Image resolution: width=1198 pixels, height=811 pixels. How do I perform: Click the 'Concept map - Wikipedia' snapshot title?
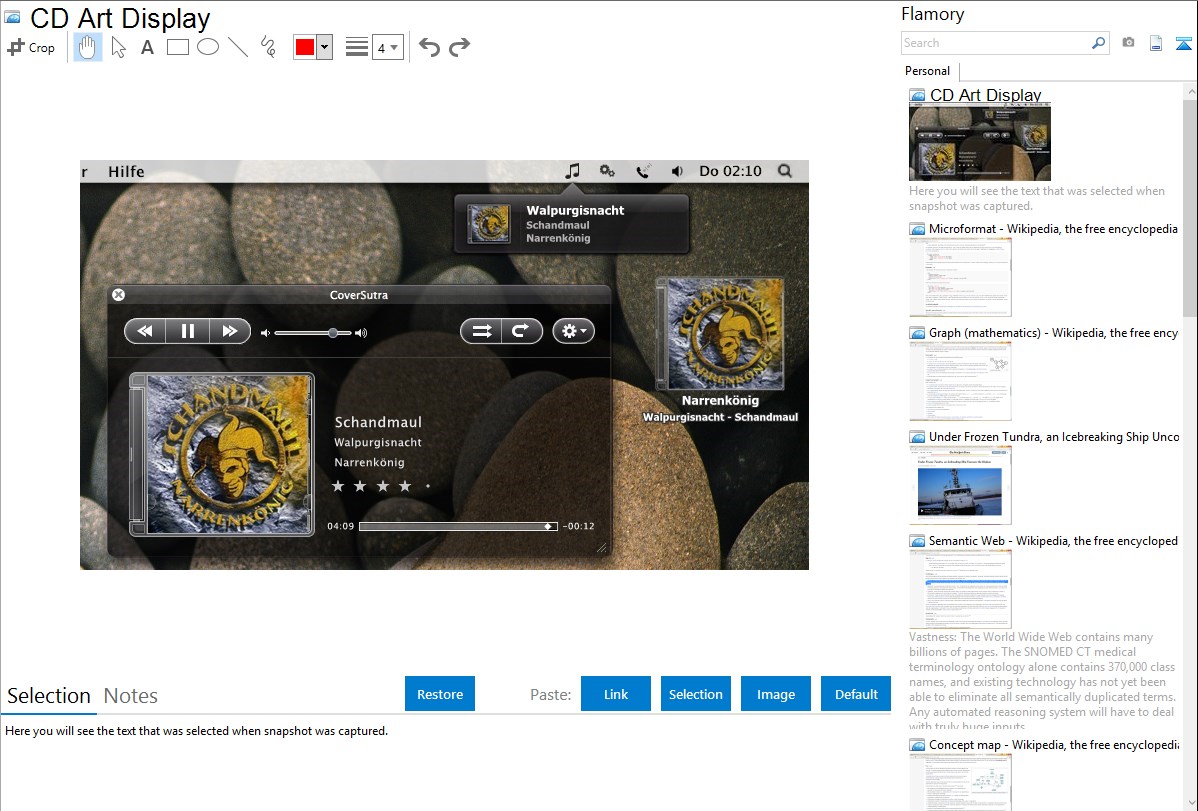[1053, 744]
